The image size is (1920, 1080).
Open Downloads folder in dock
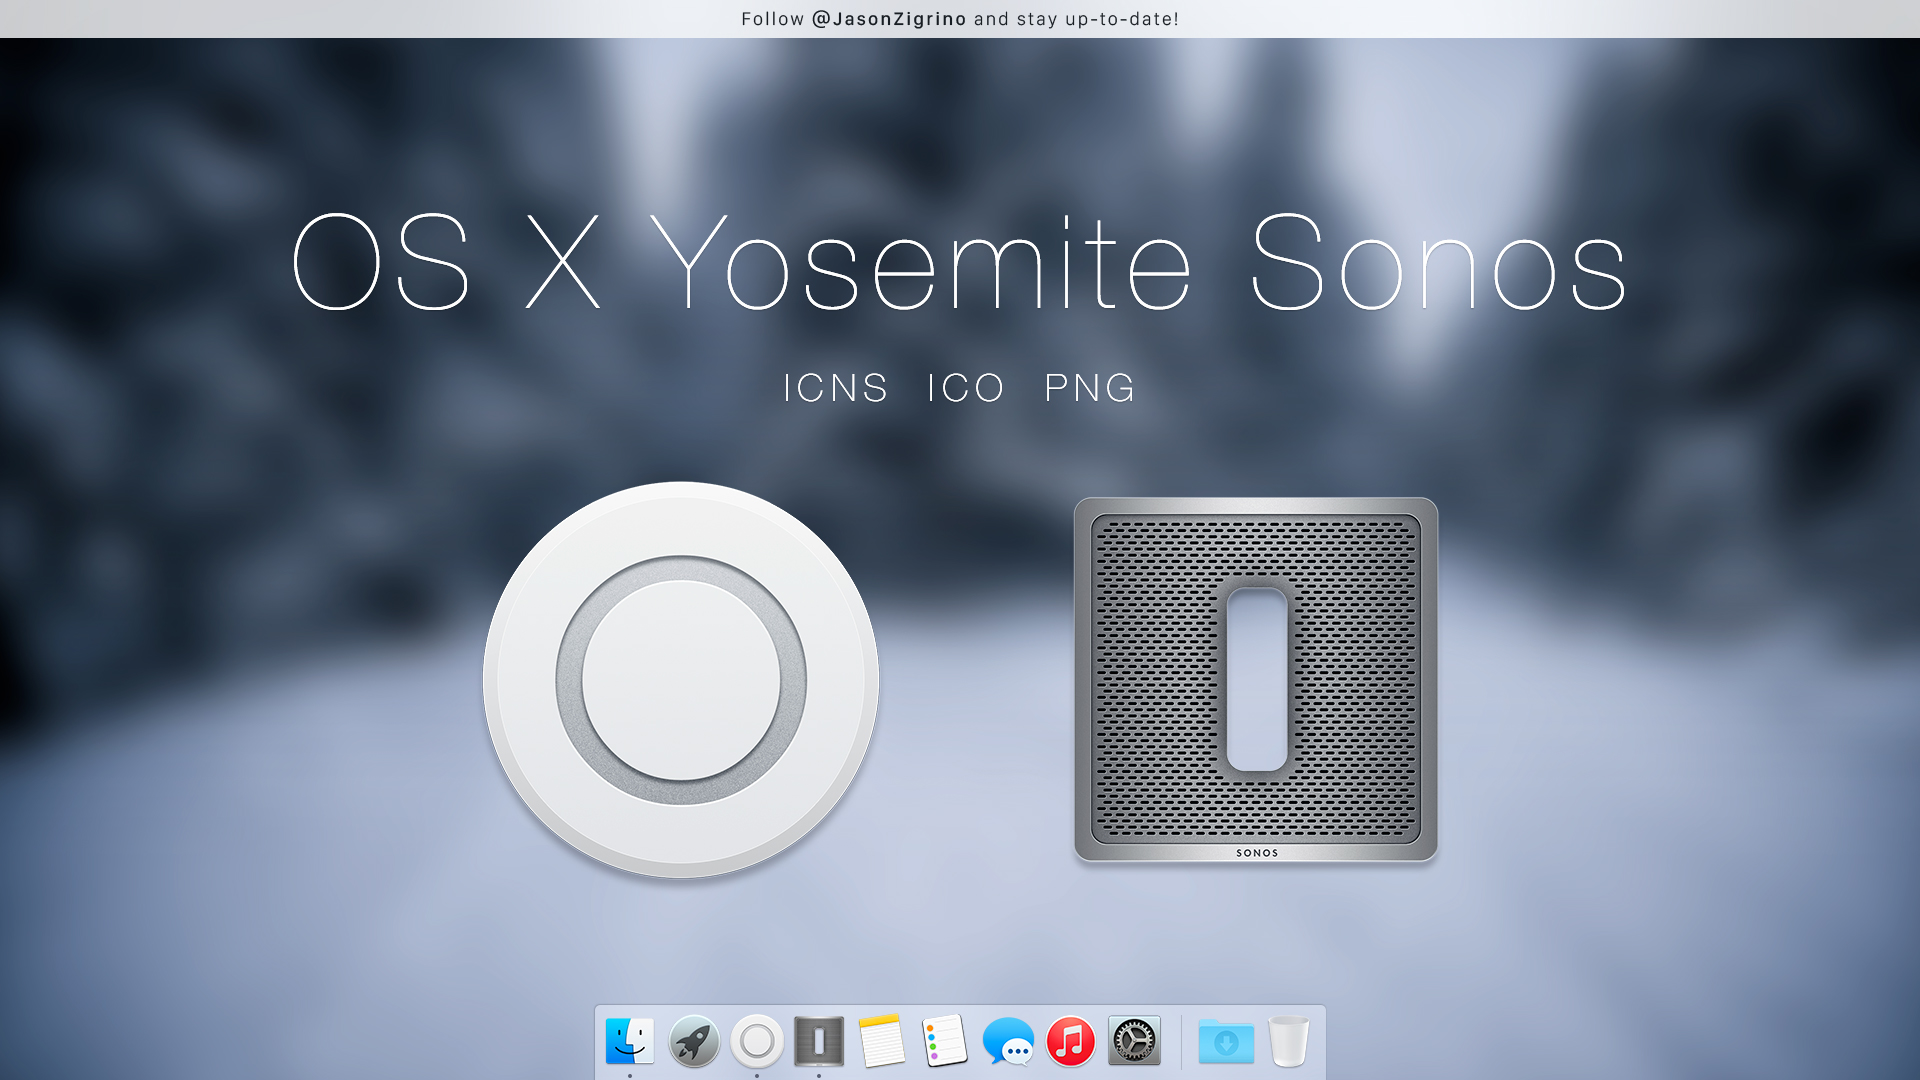(x=1226, y=1042)
